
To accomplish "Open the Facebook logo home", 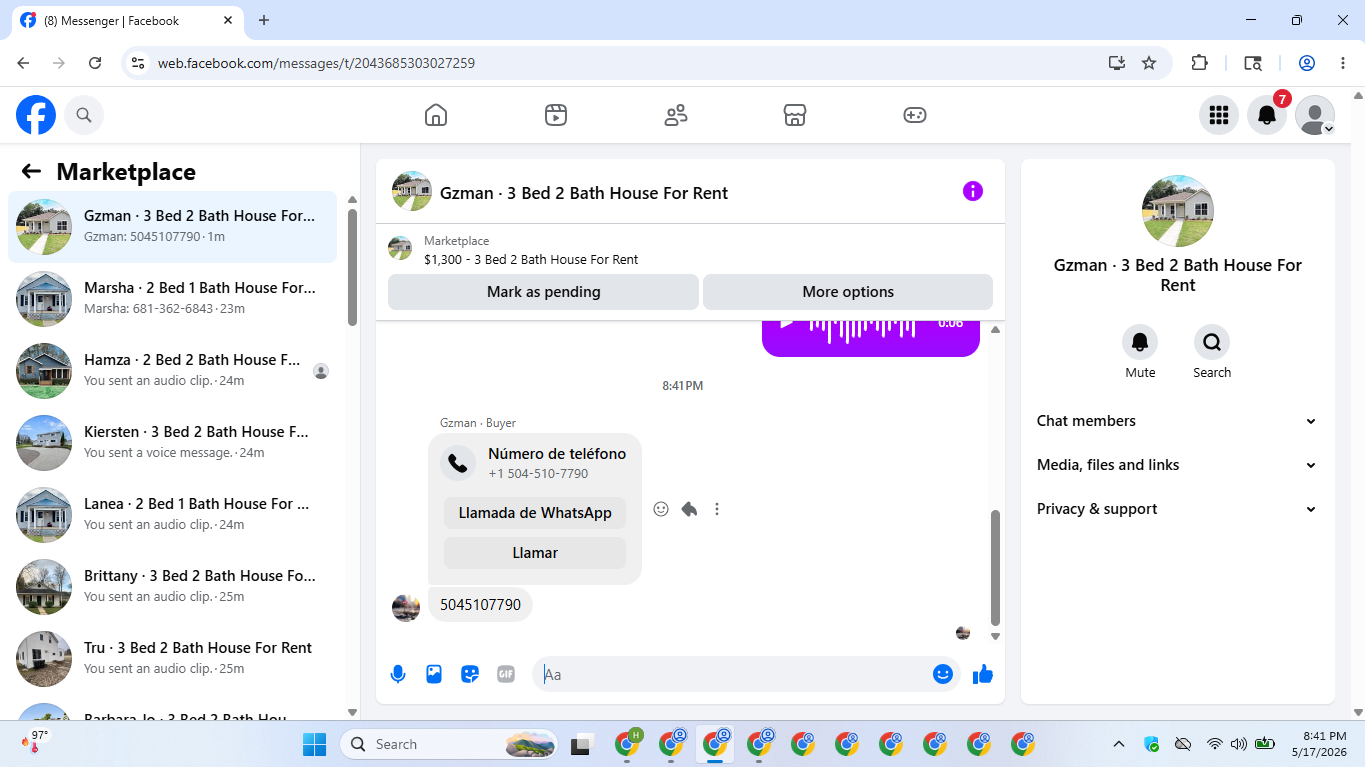I will [x=36, y=115].
